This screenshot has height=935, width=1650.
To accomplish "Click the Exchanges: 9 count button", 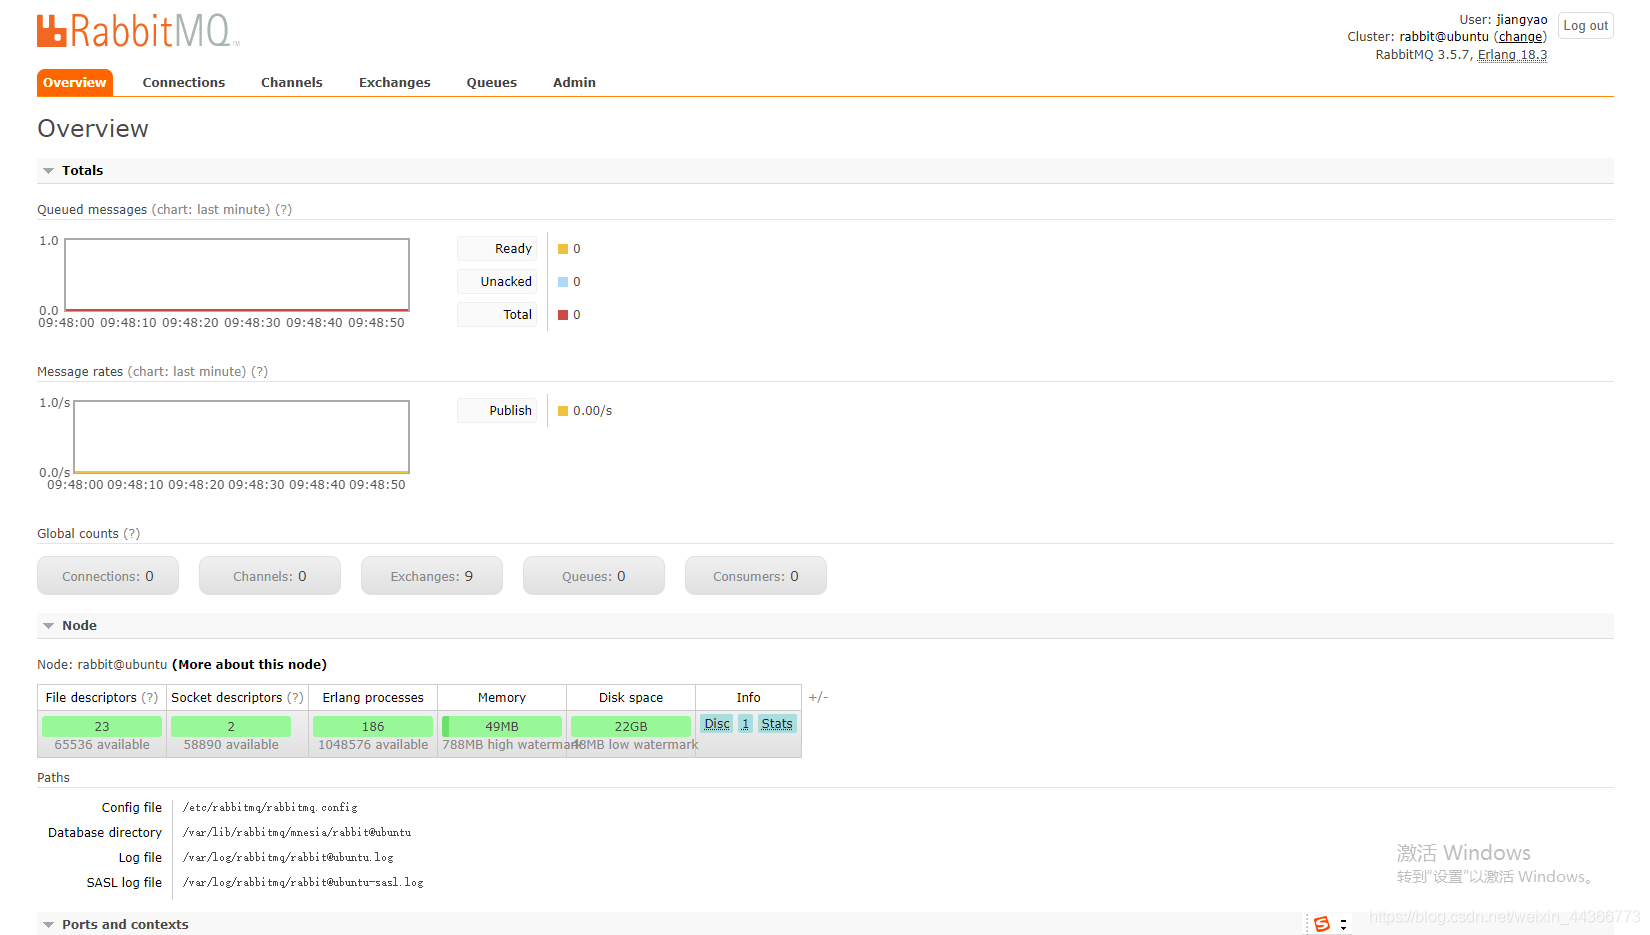I will click(432, 576).
